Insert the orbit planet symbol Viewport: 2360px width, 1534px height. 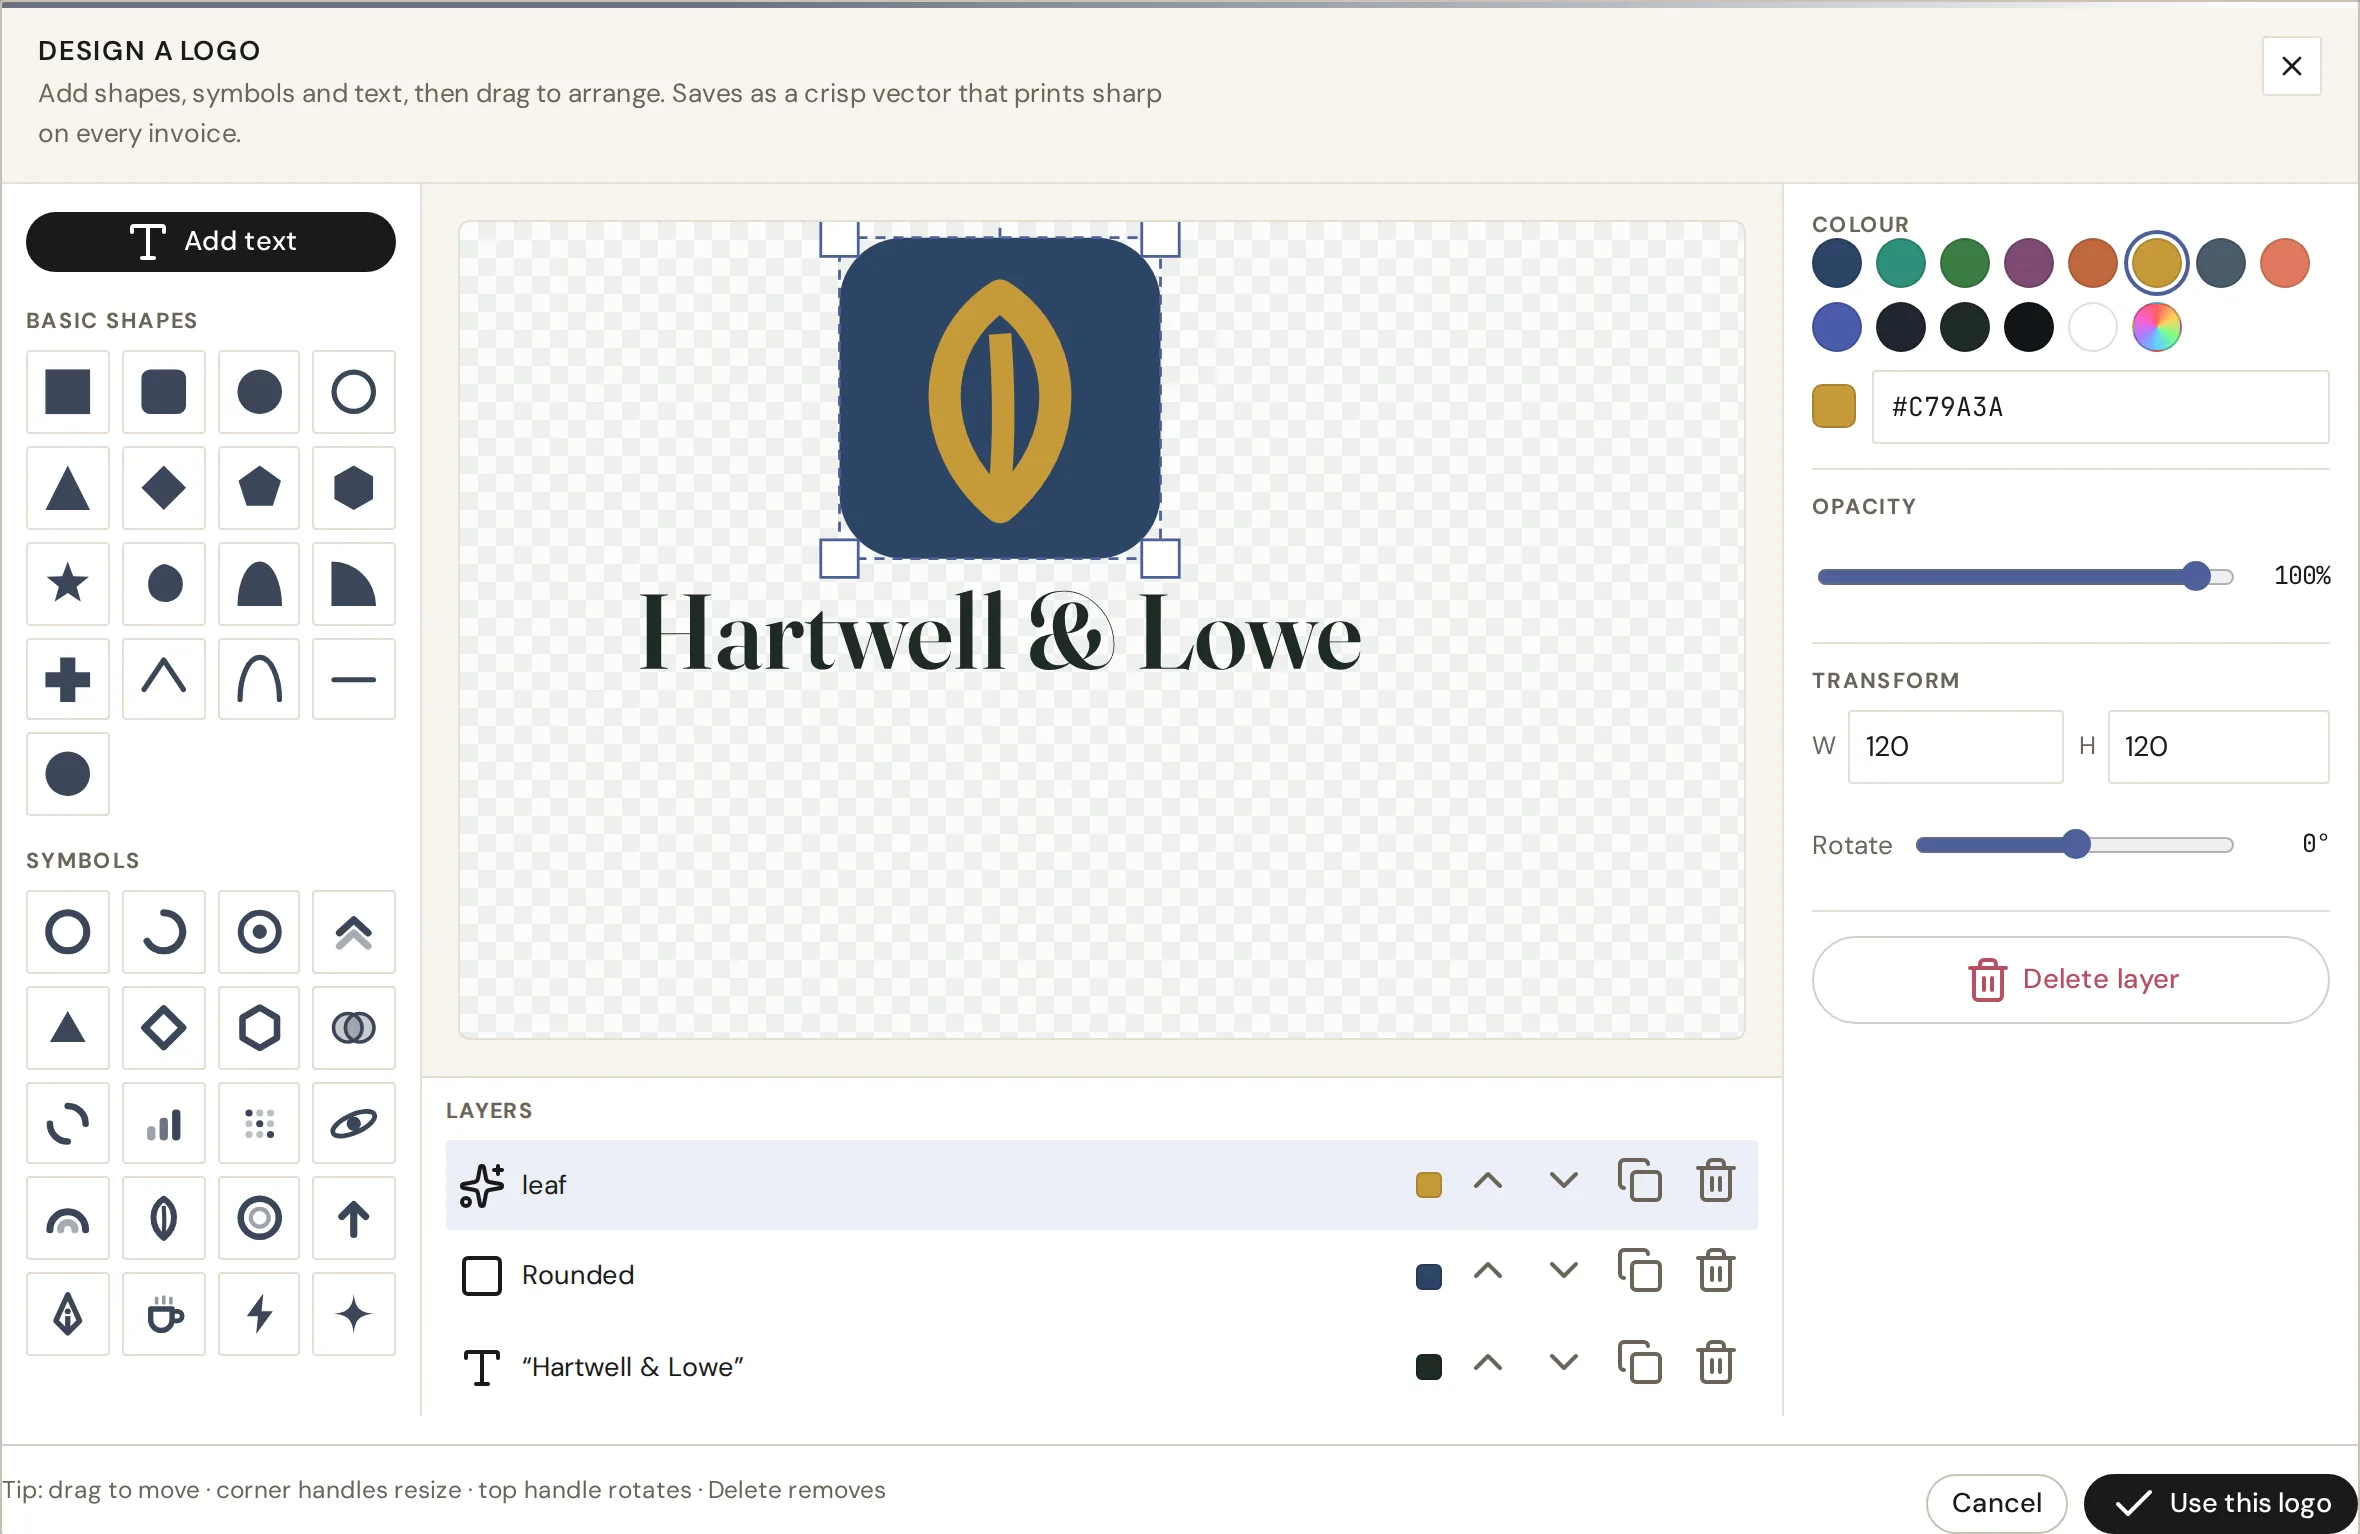[354, 1124]
